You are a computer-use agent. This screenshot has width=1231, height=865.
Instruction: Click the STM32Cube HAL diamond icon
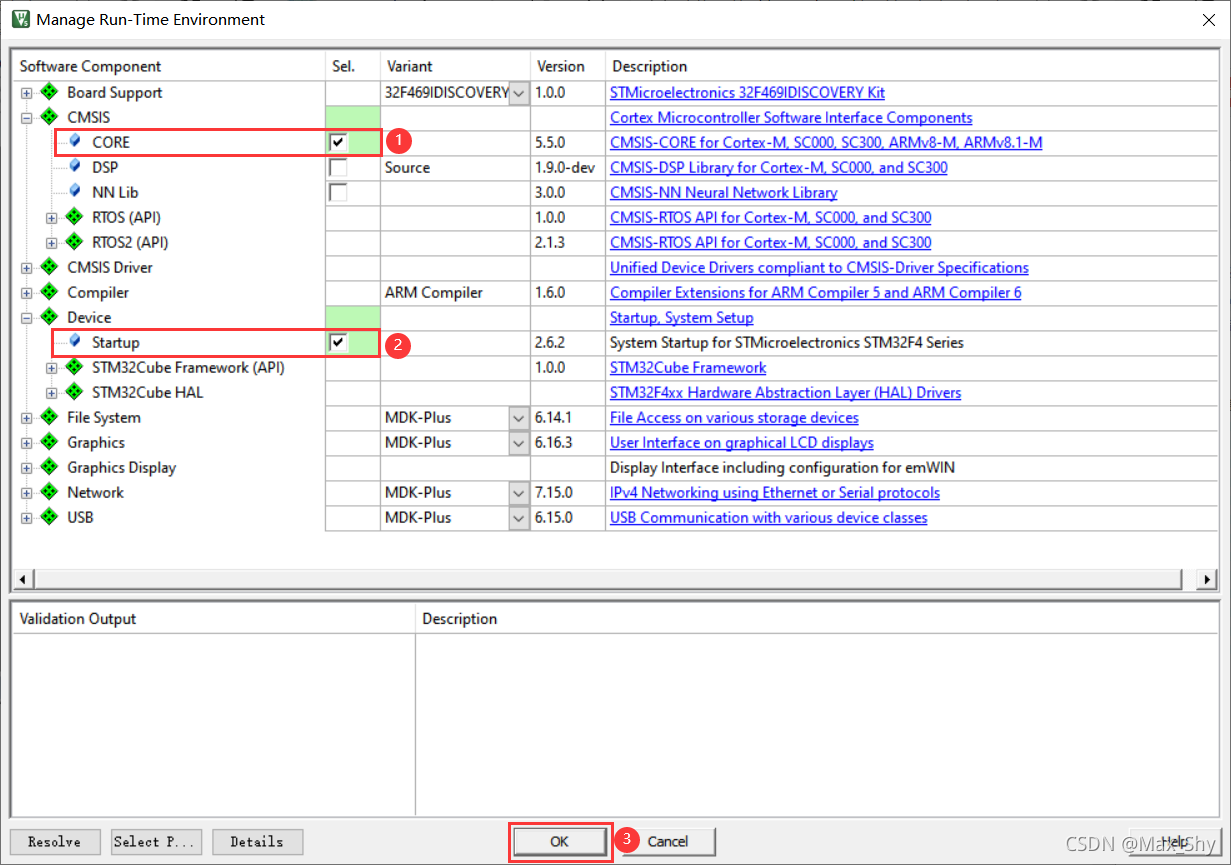pyautogui.click(x=74, y=392)
